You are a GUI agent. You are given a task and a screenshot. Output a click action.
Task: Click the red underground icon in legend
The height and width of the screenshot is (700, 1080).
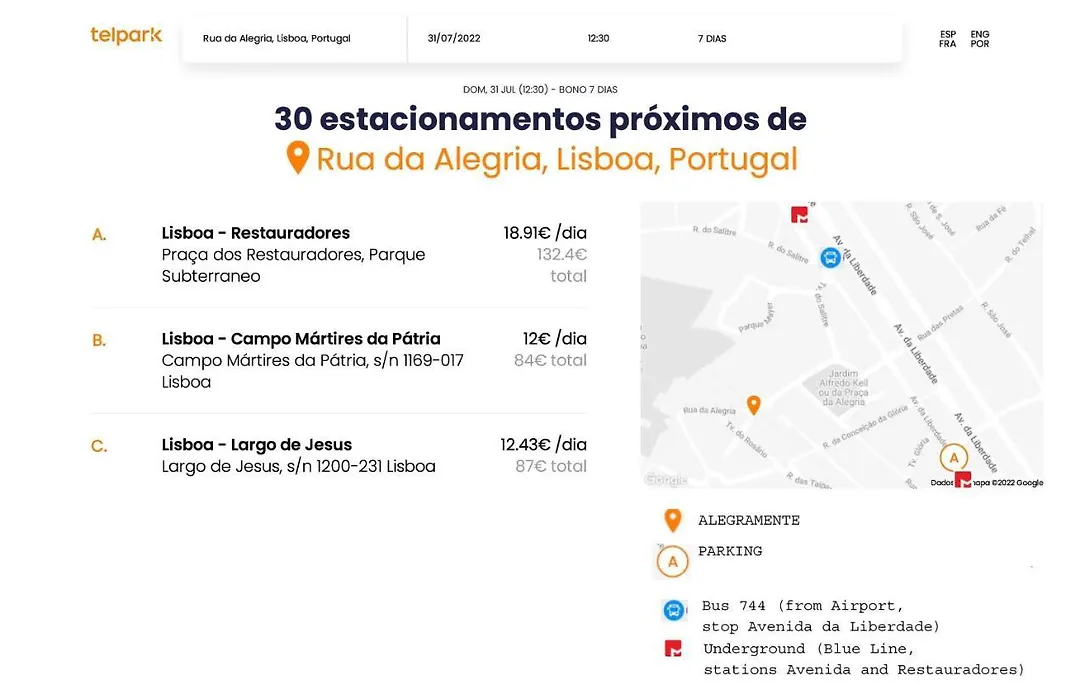click(x=673, y=648)
